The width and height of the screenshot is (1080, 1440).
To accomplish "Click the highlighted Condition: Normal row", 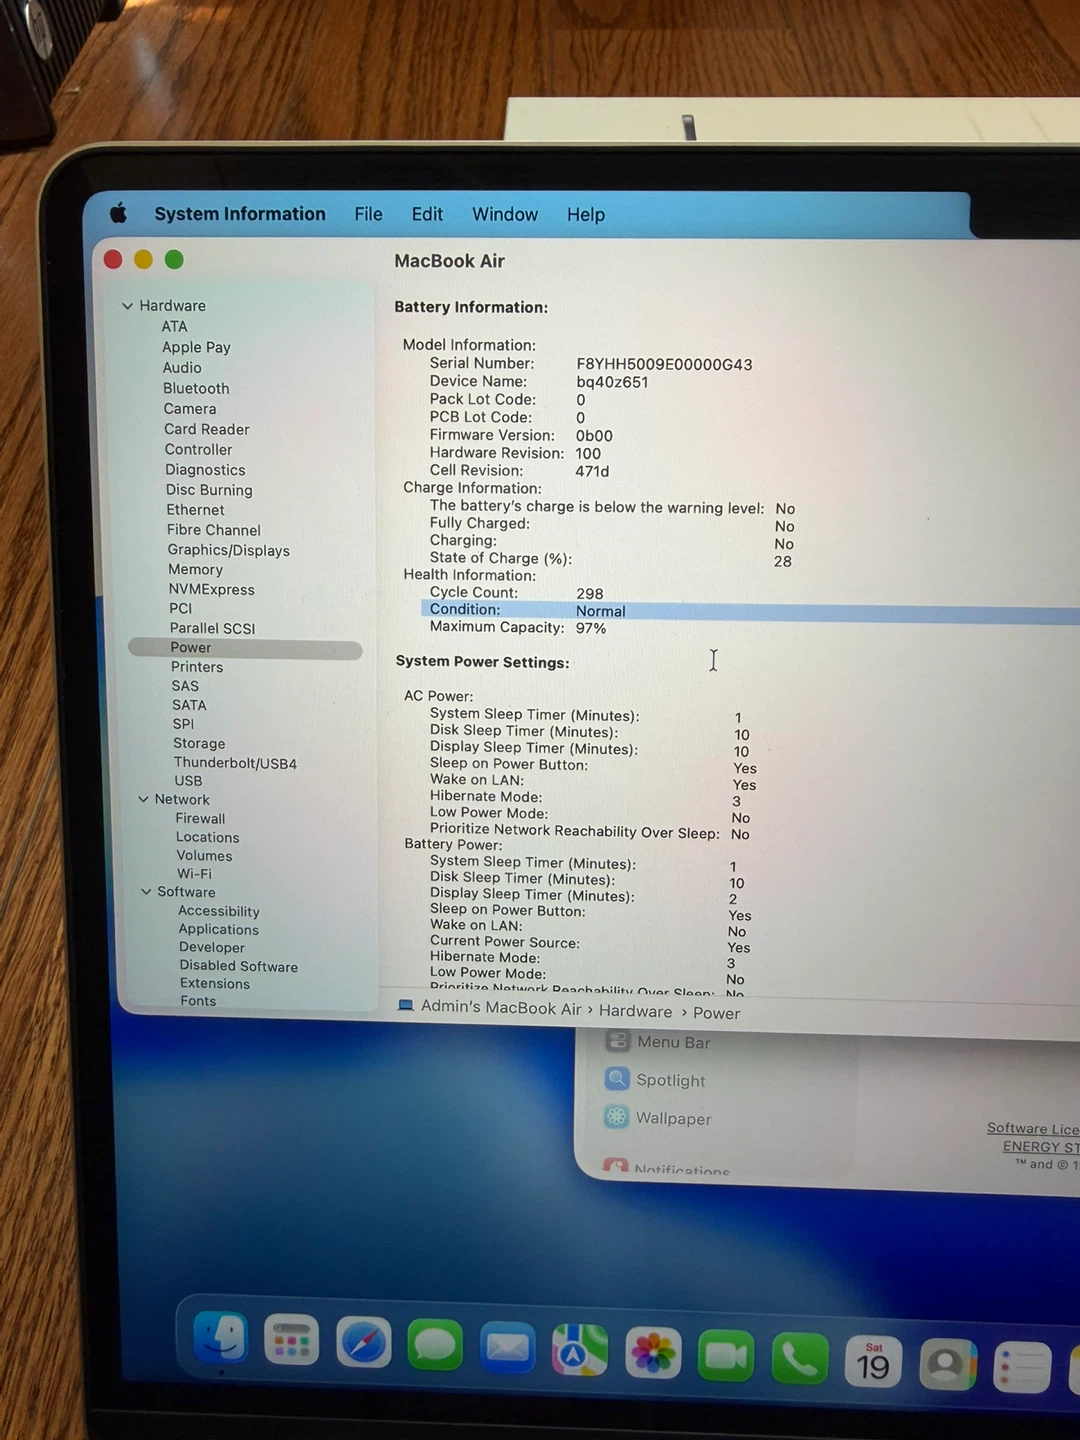I will pyautogui.click(x=750, y=611).
